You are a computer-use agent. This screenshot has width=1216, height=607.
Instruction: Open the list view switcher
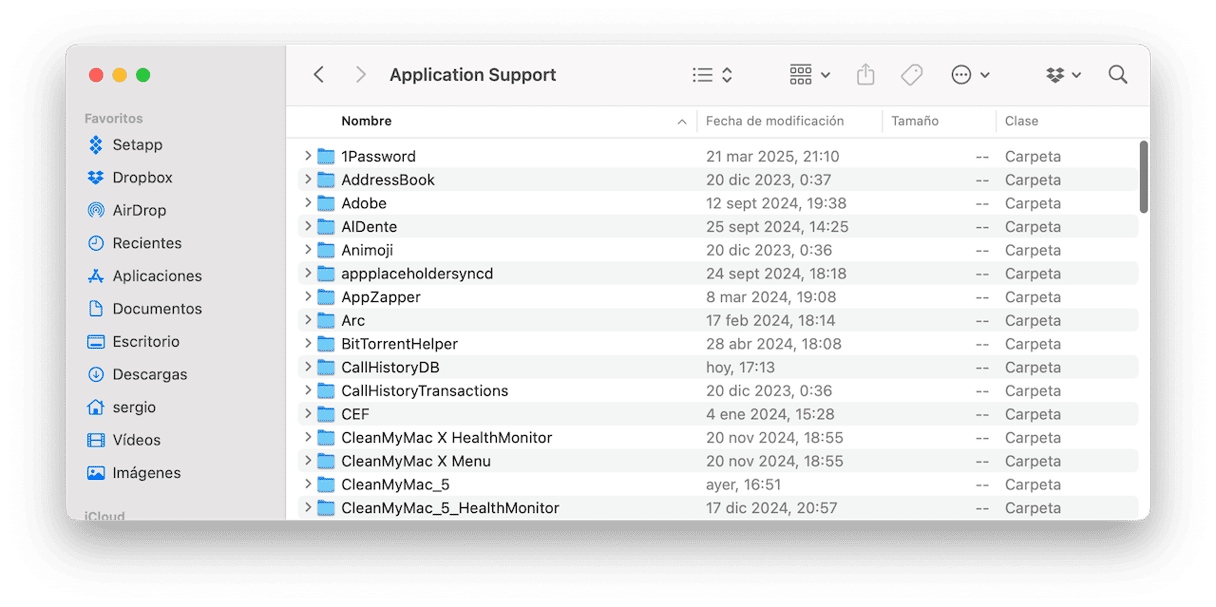pos(713,75)
